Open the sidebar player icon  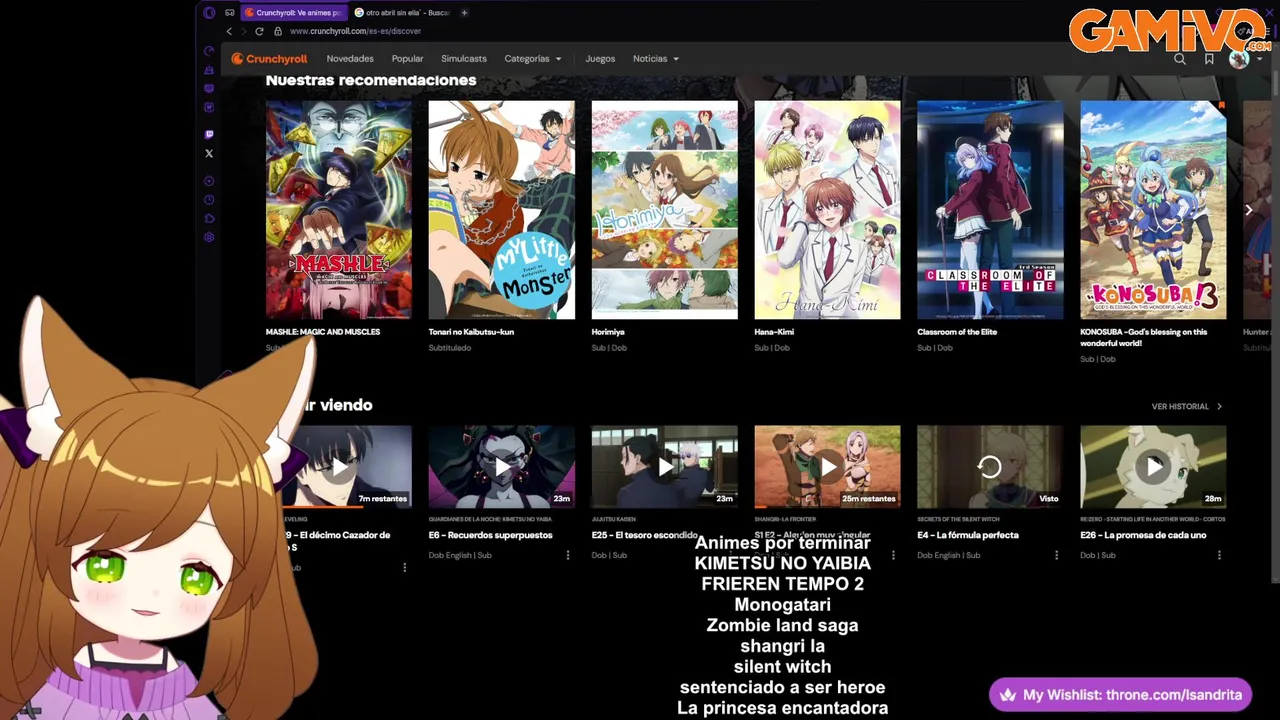(x=209, y=181)
